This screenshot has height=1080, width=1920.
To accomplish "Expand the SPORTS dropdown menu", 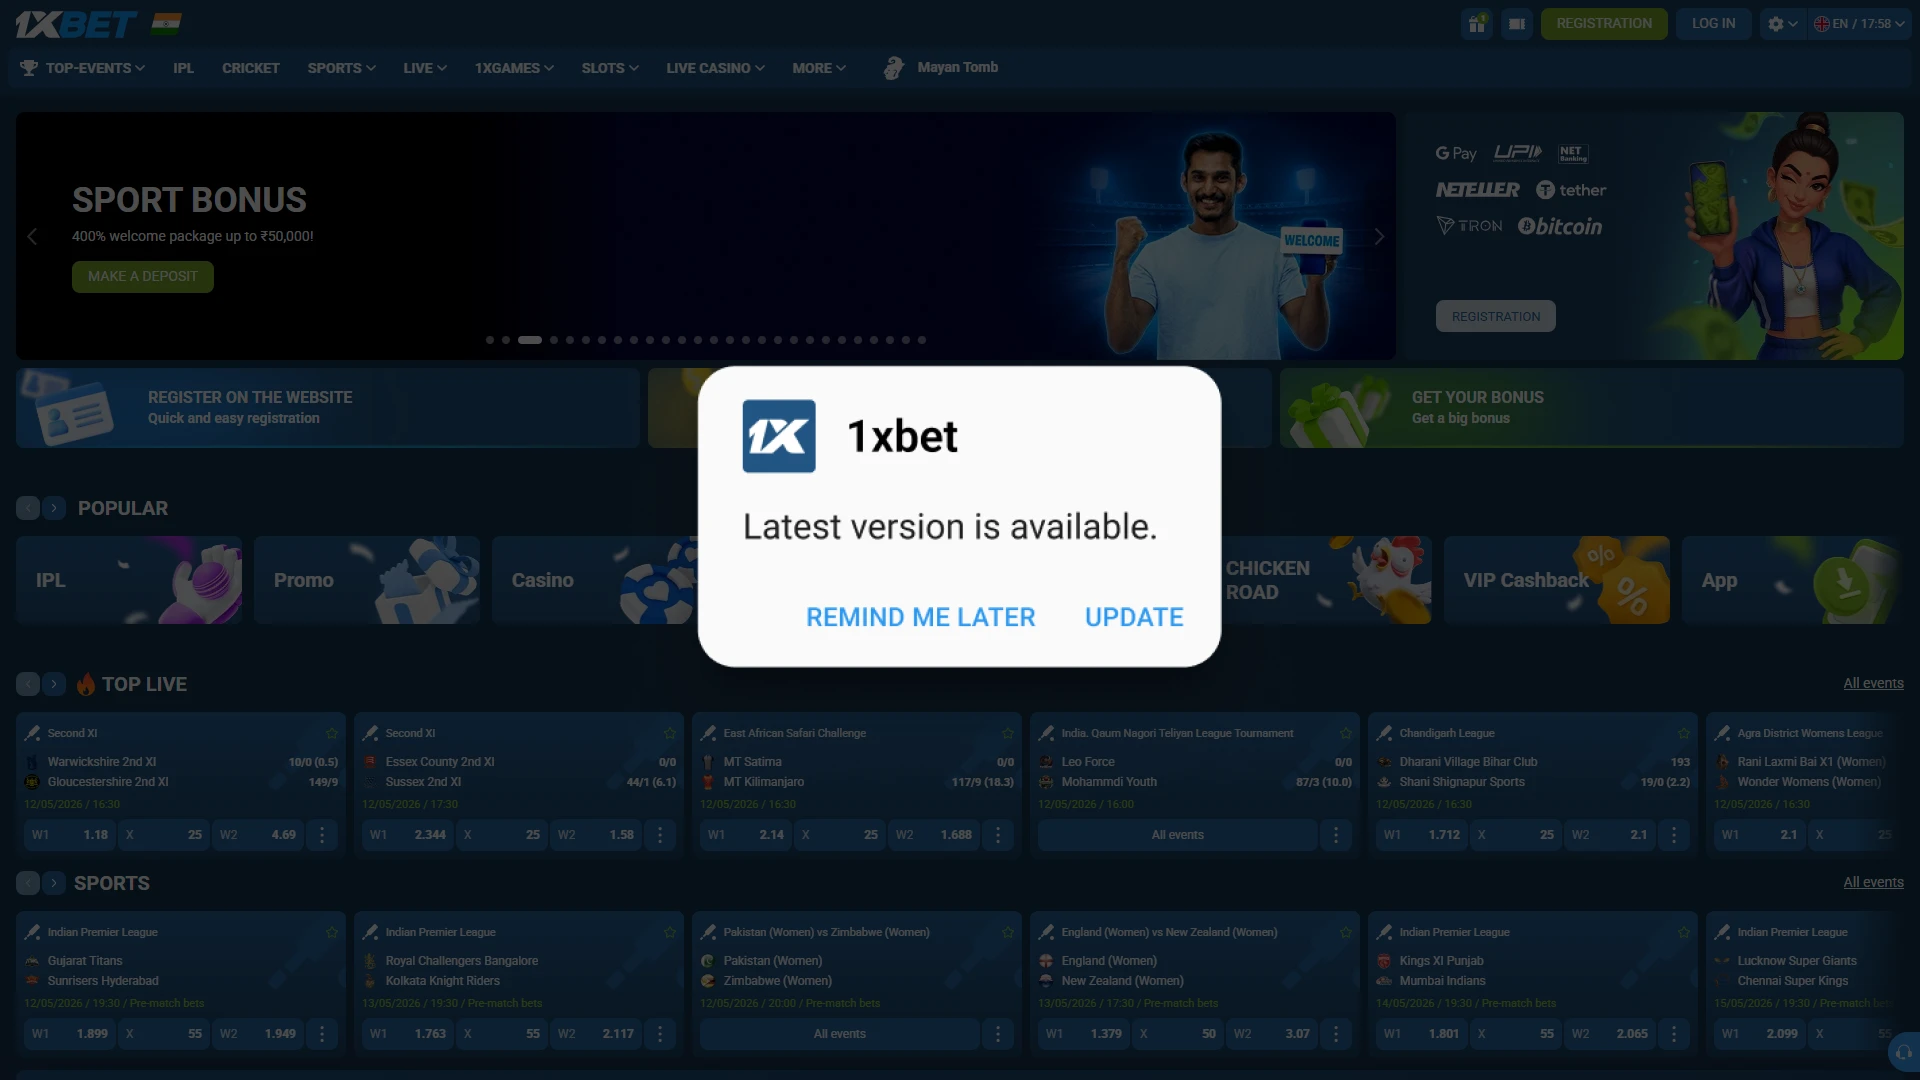I will click(341, 68).
